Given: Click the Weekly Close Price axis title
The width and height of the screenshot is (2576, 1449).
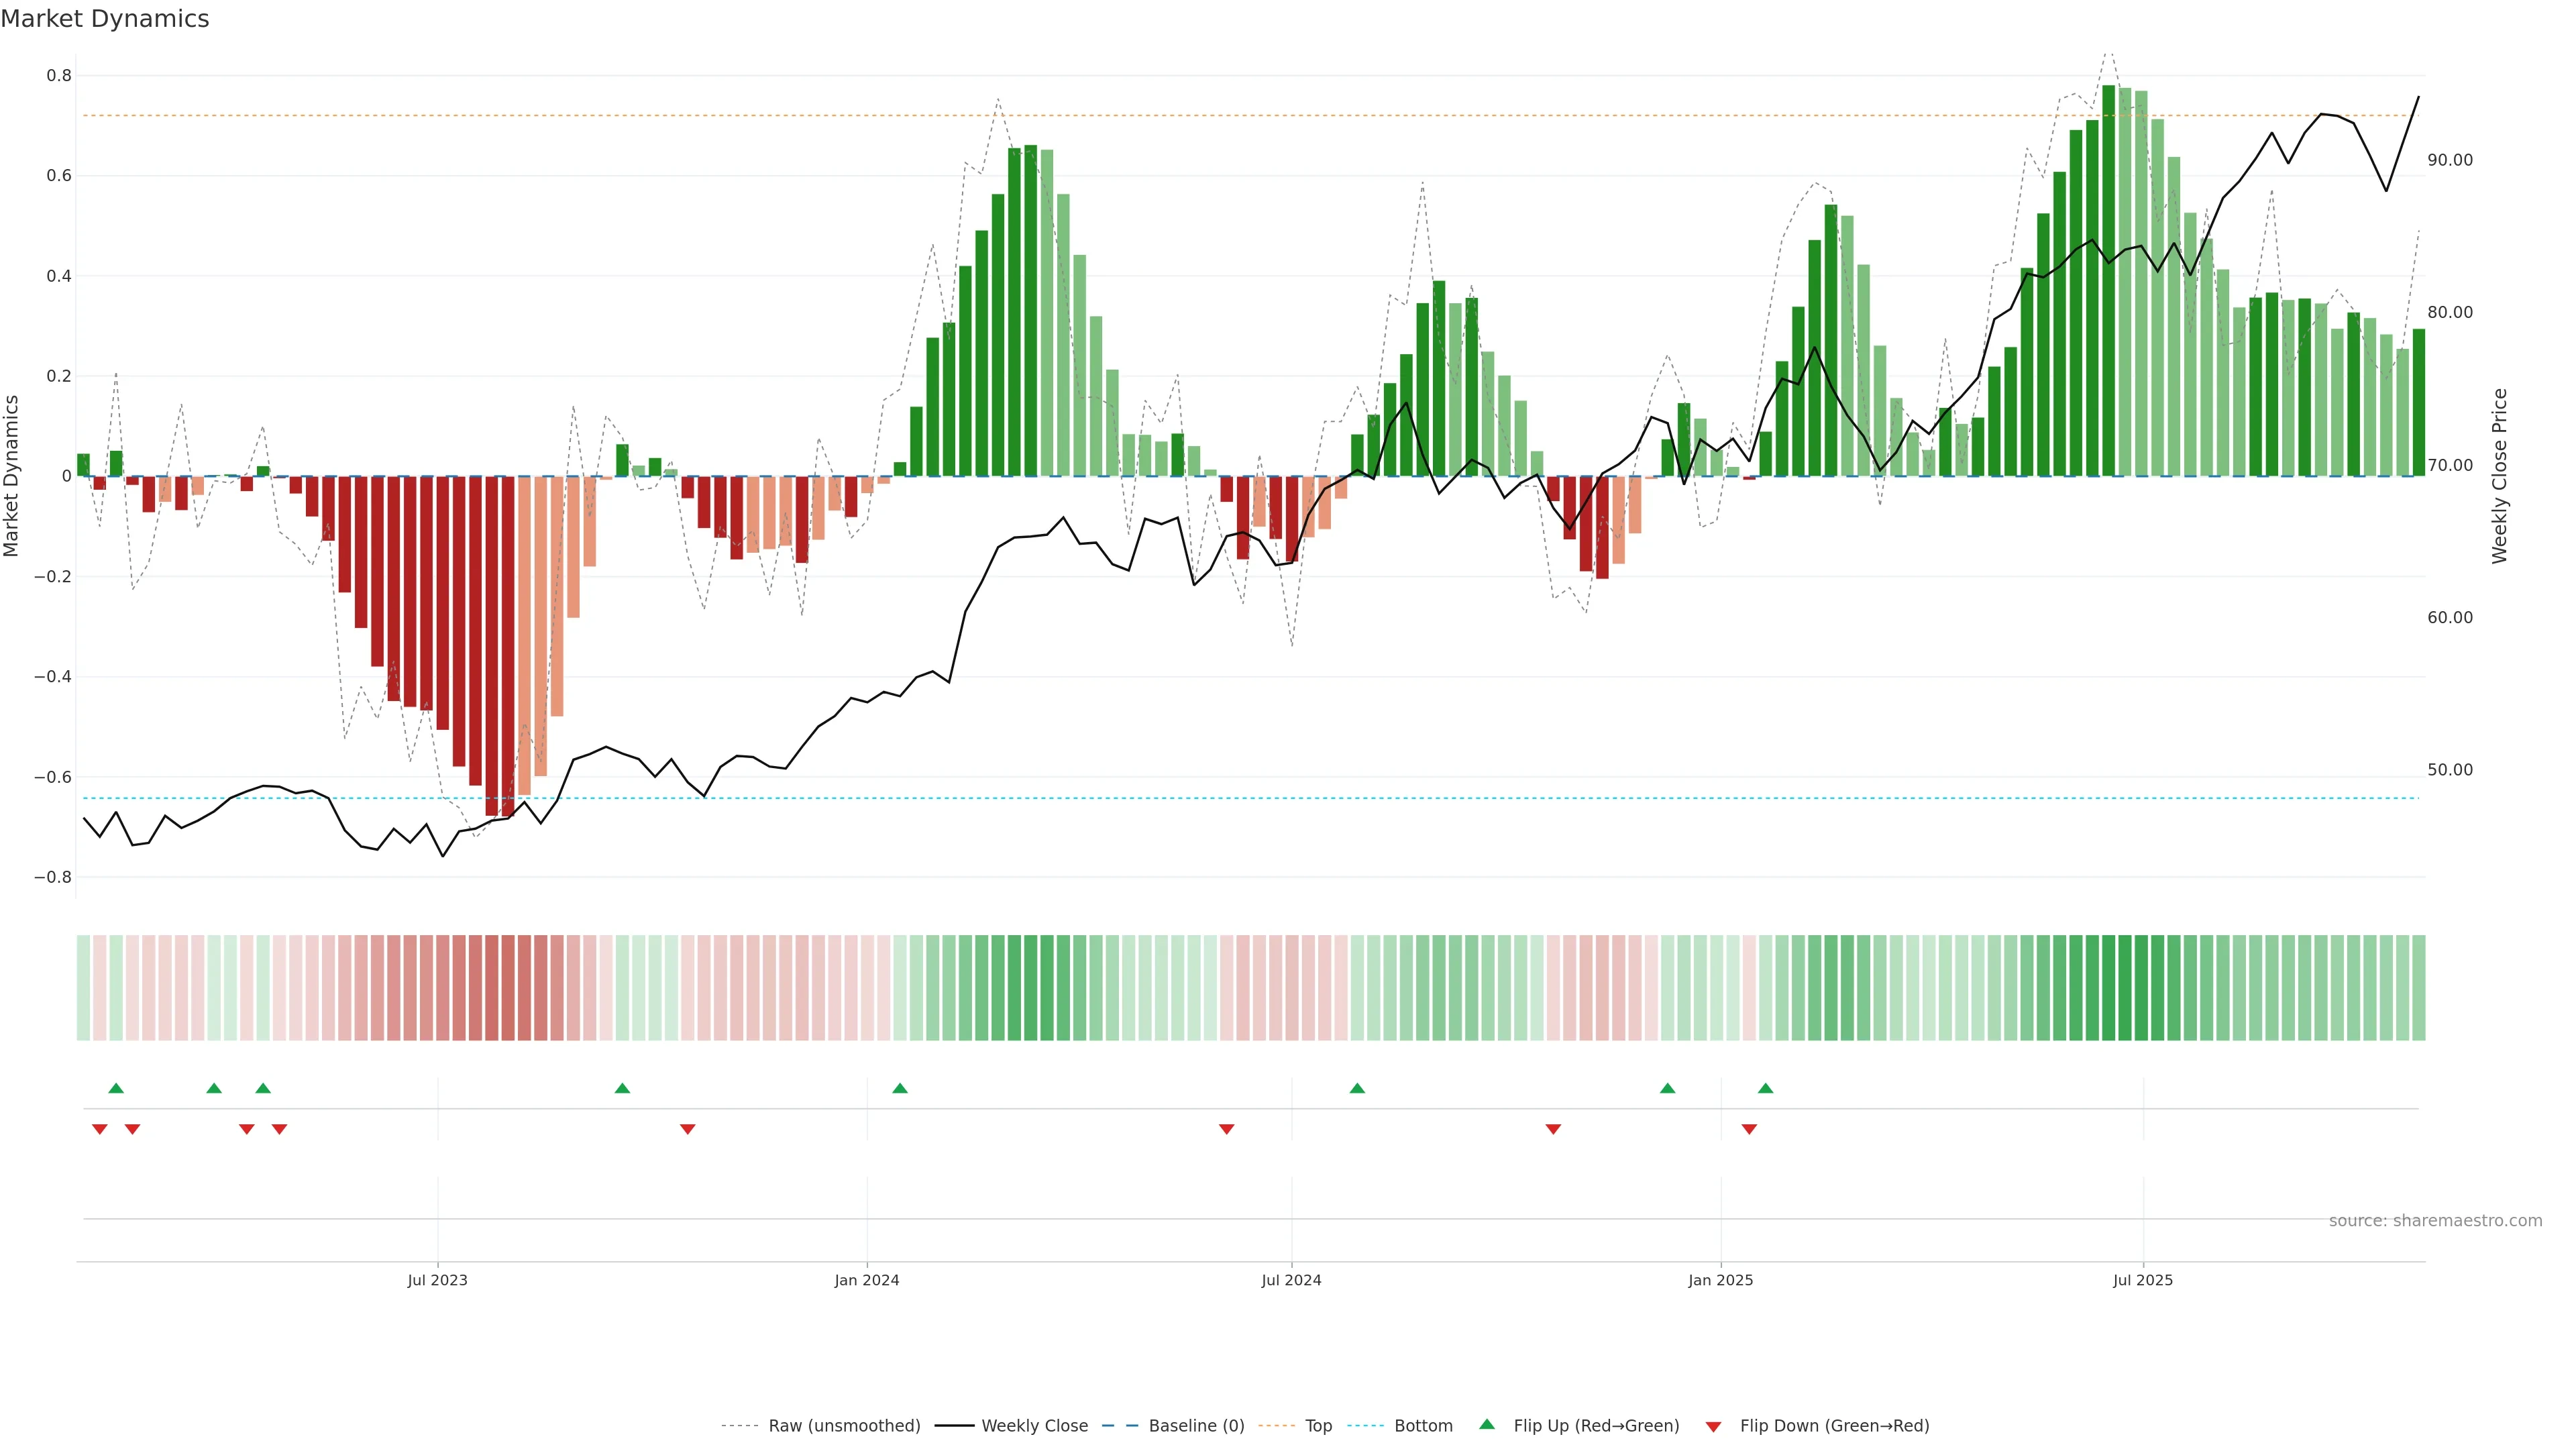Looking at the screenshot, I should [x=2499, y=476].
